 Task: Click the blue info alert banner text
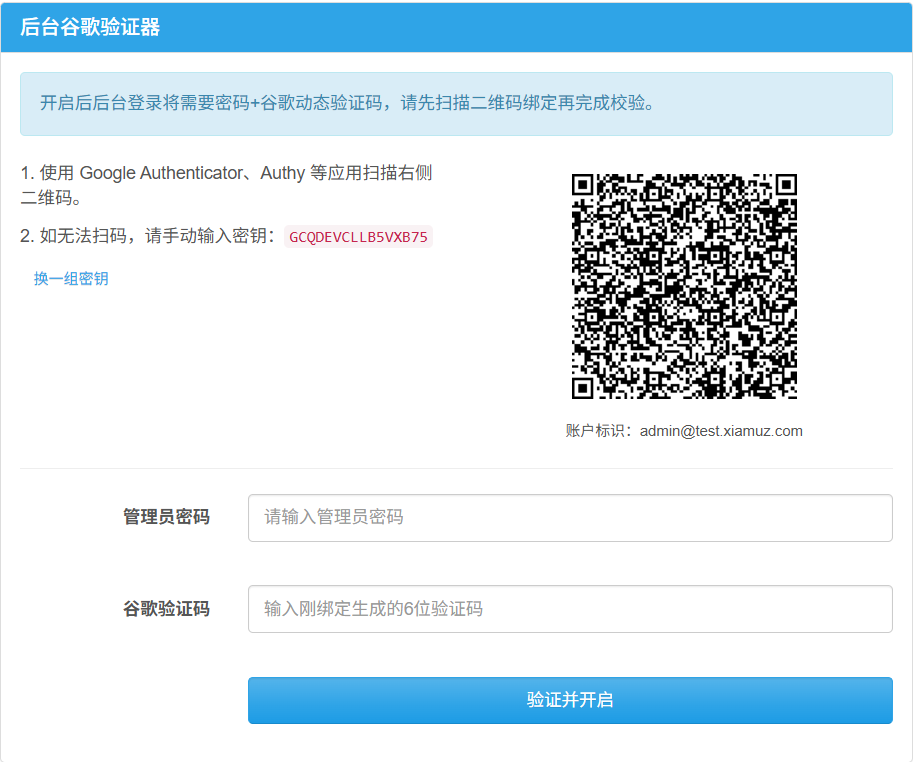[x=347, y=103]
